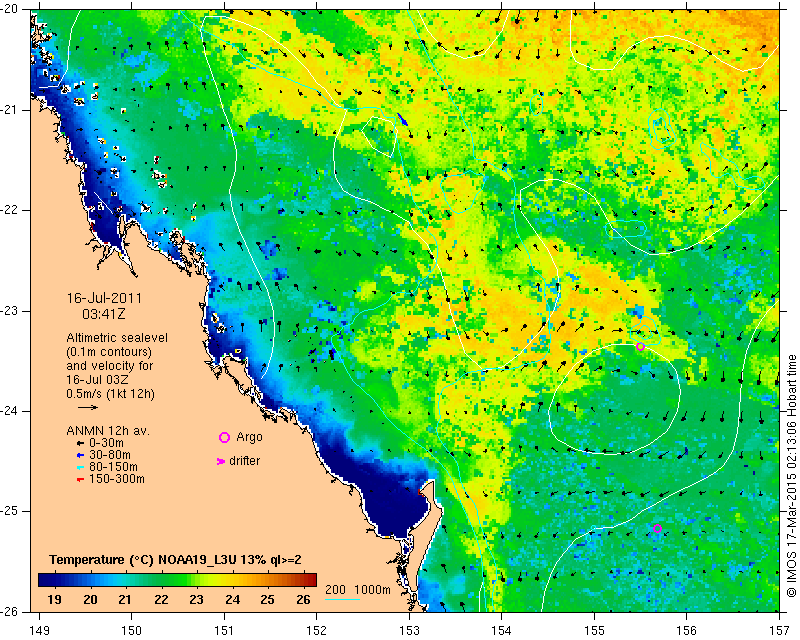Click the '0.5m/s (1kt 12h)' label

pyautogui.click(x=111, y=394)
